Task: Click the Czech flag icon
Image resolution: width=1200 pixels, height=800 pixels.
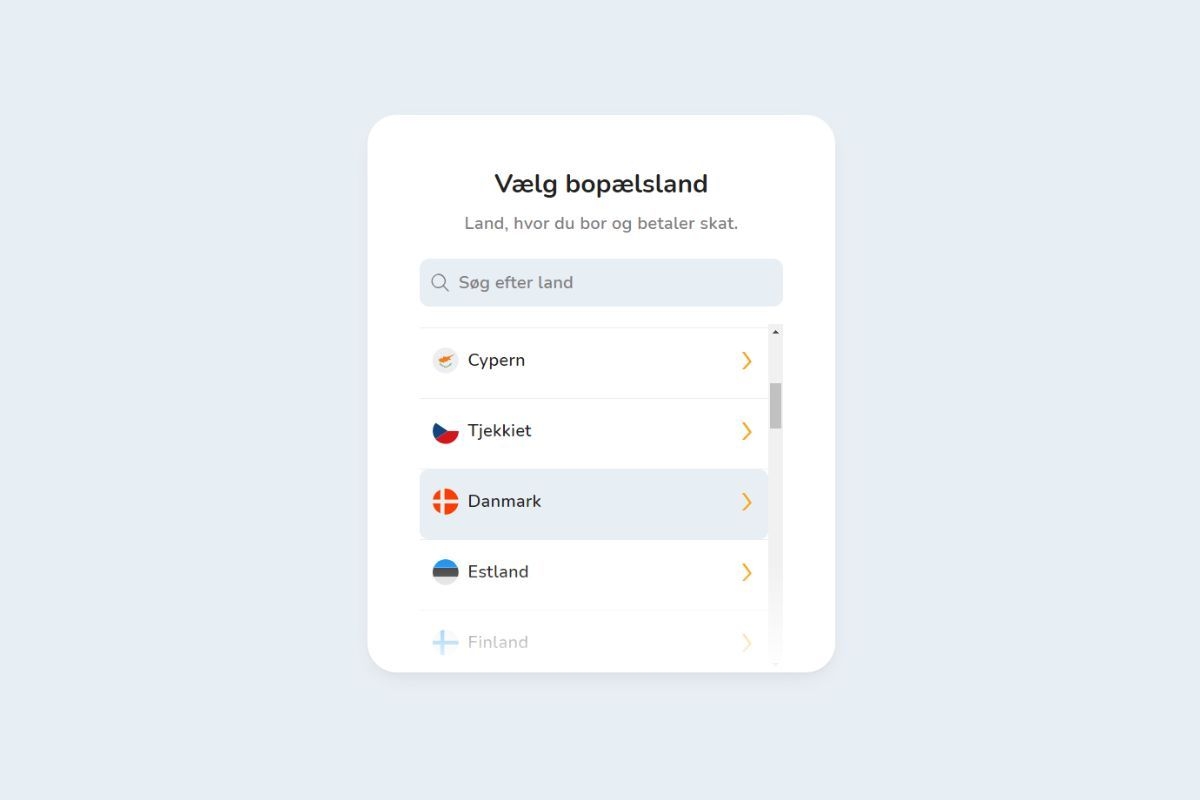Action: click(445, 432)
